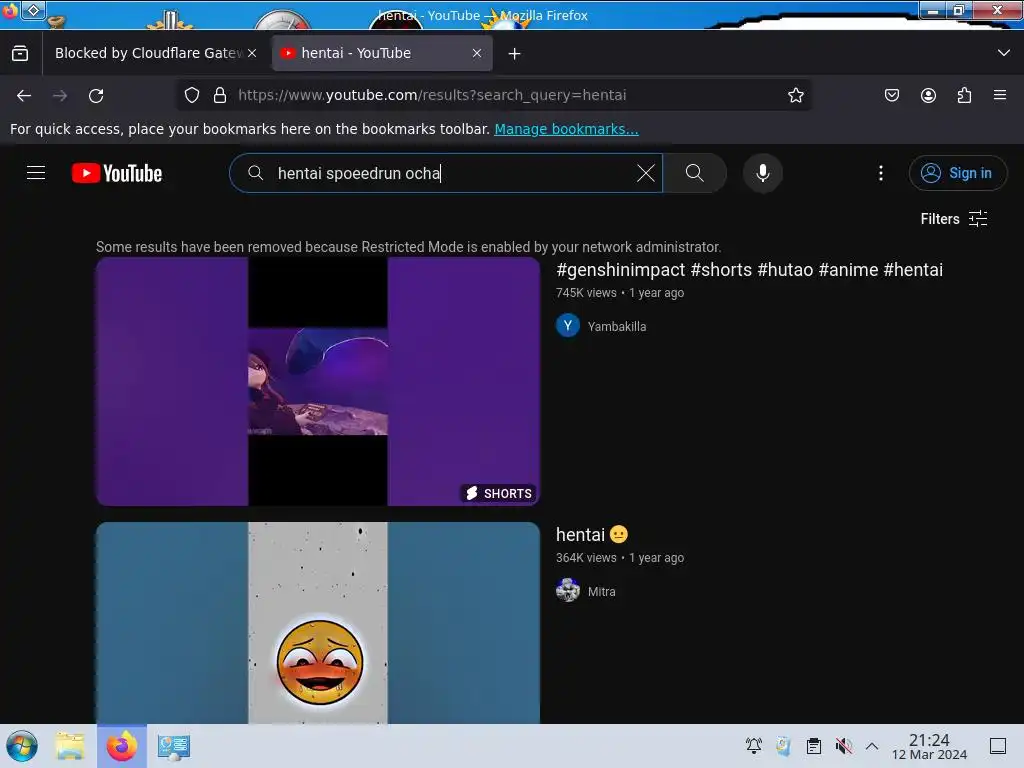
Task: Open the emoji video thumbnail
Action: click(x=318, y=623)
